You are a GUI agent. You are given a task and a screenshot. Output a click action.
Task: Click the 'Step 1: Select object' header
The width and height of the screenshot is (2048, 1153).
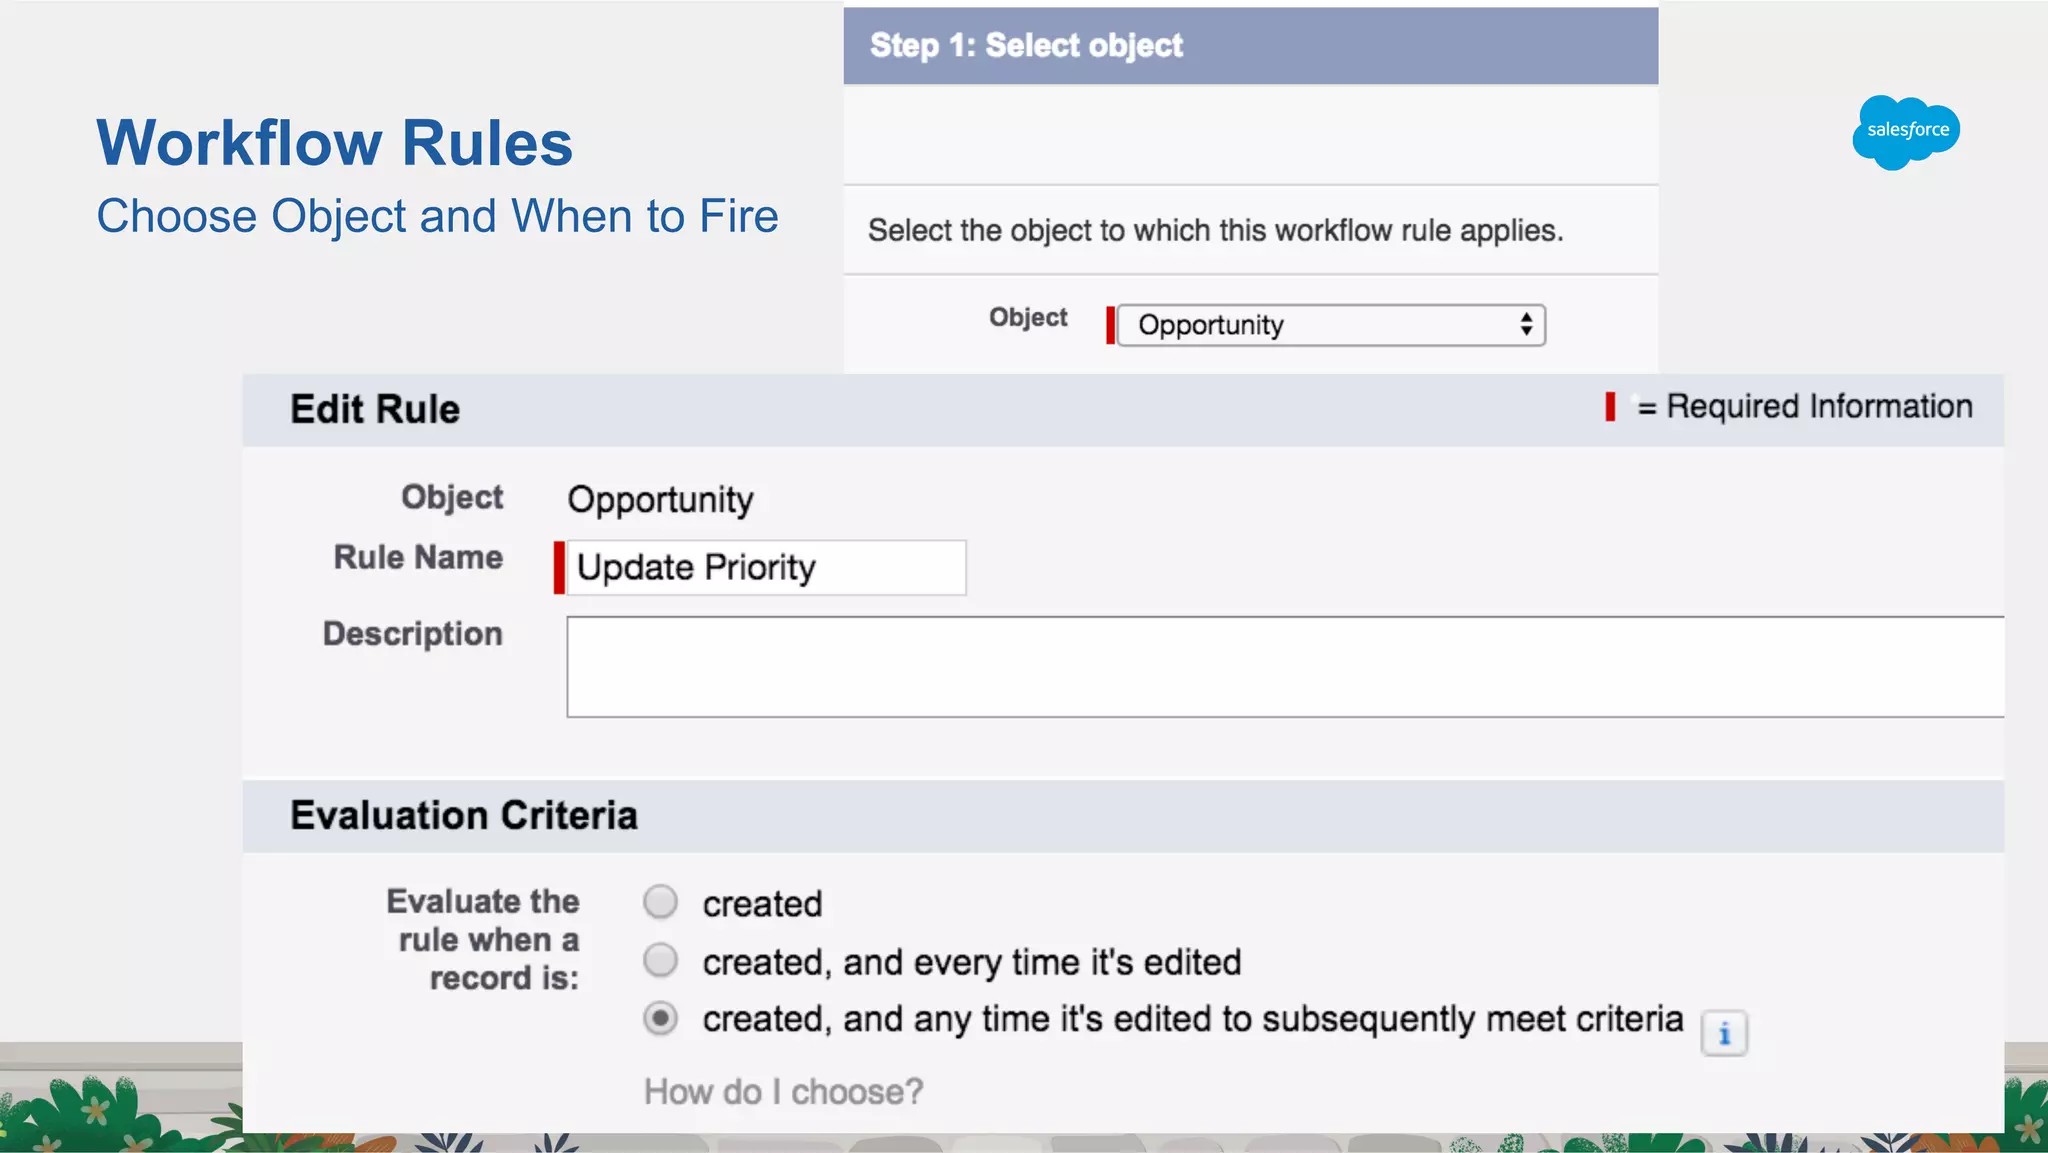click(1251, 46)
